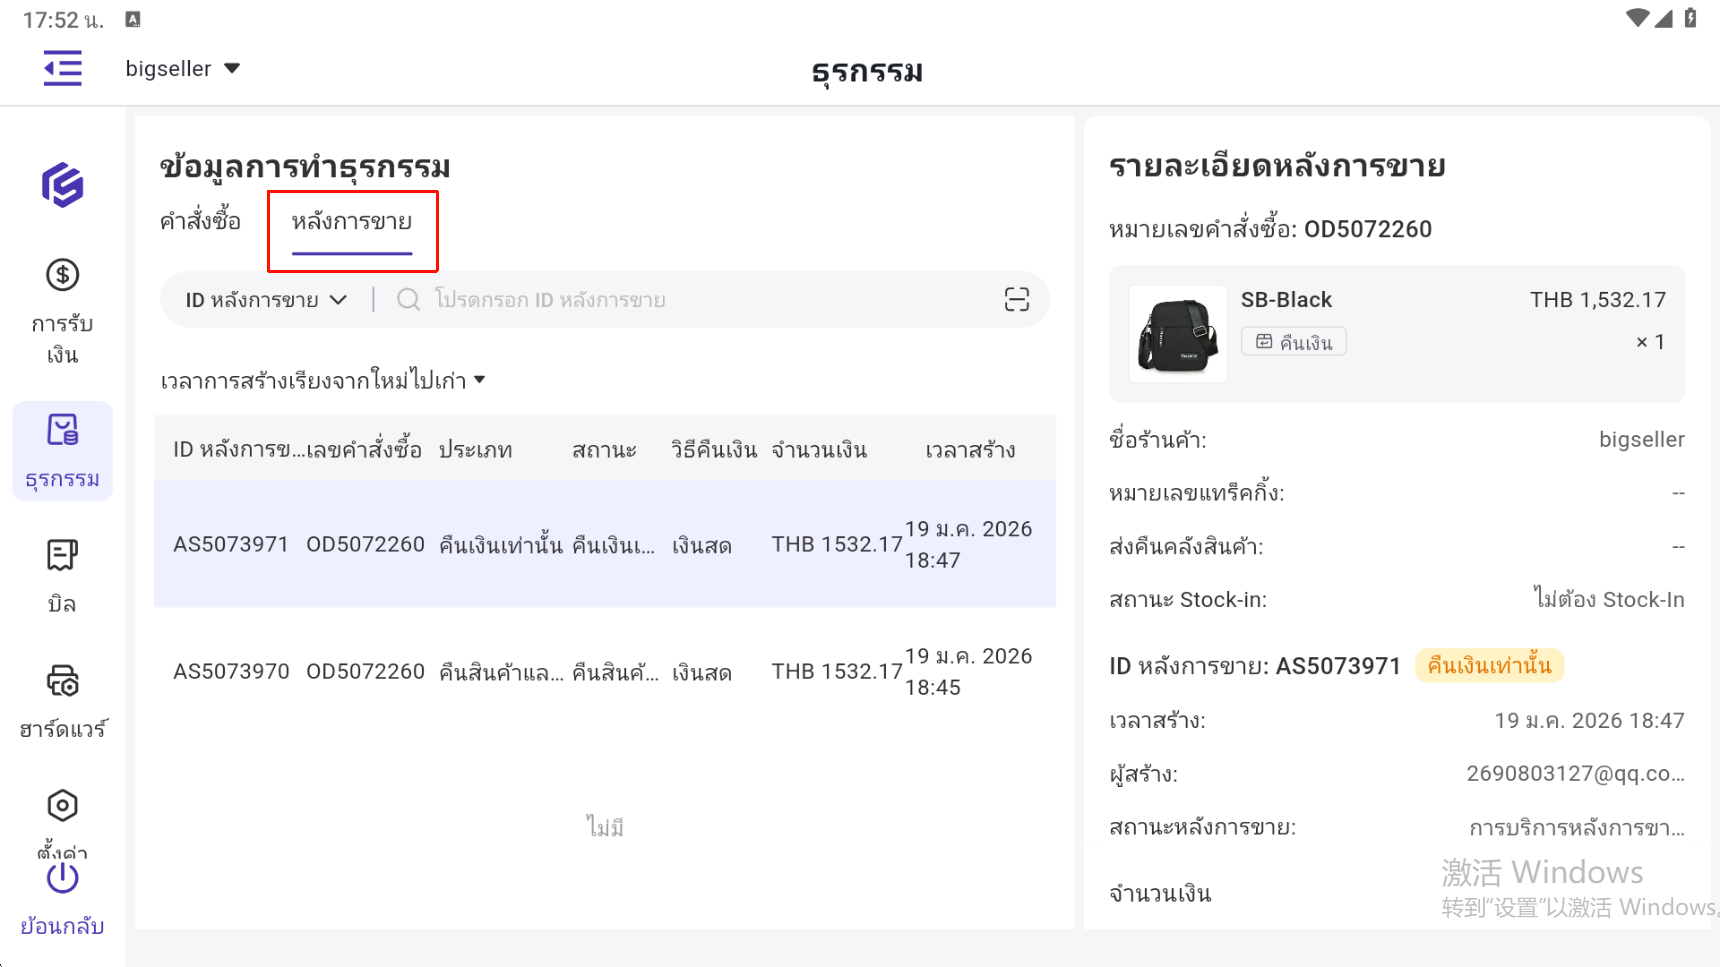The height and width of the screenshot is (967, 1720).
Task: Open the ธุรกรรม transactions section
Action: [x=62, y=451]
